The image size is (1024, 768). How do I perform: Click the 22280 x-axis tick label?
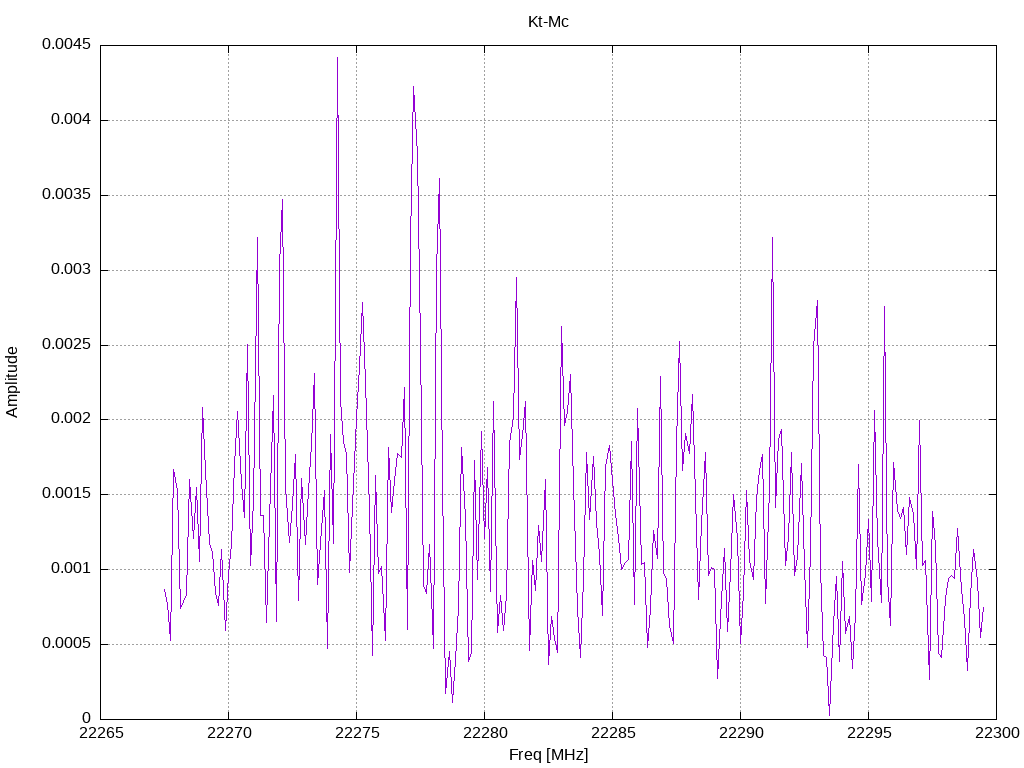(485, 733)
